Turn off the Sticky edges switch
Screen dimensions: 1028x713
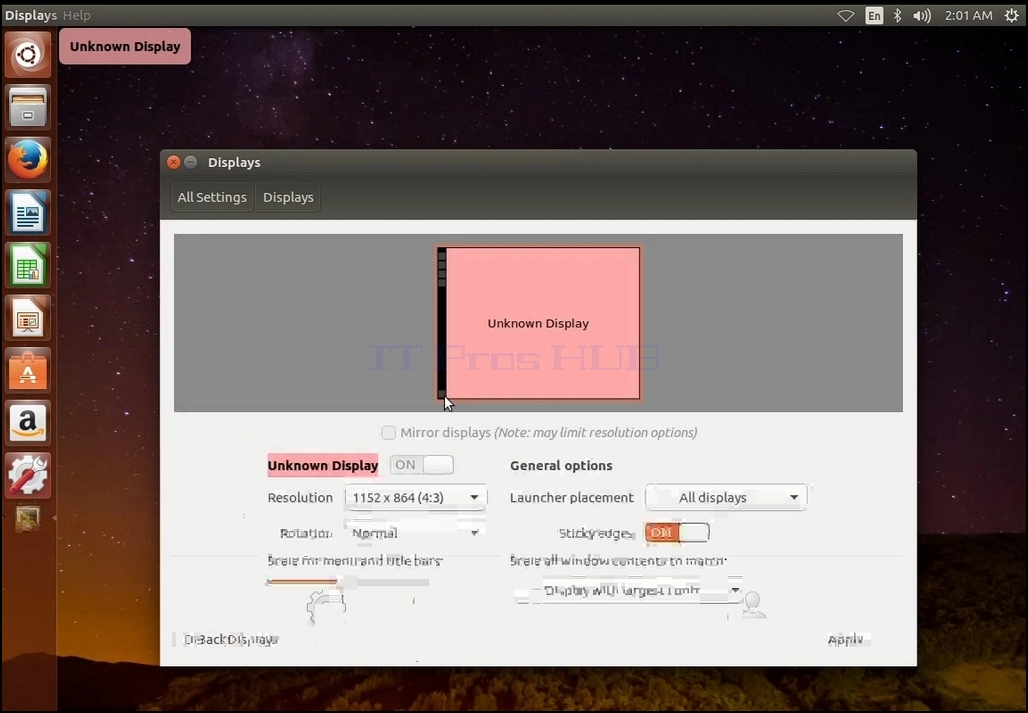tap(677, 533)
